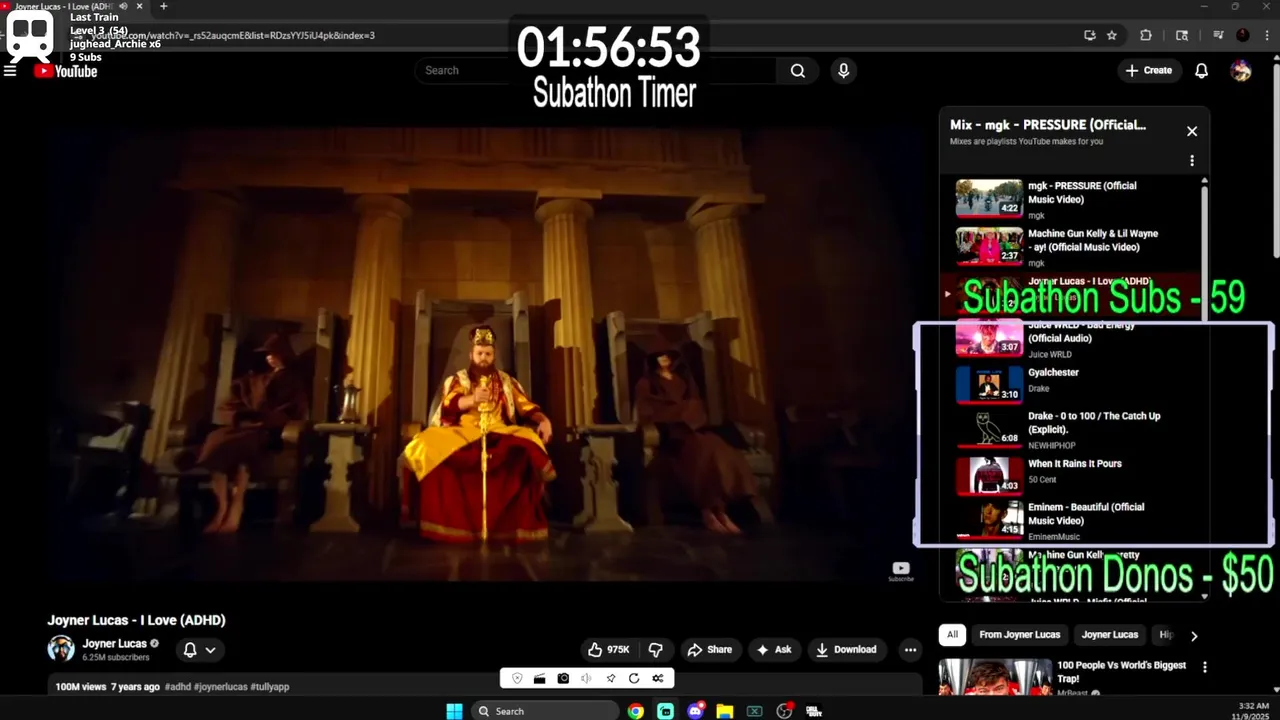Select Drake - 0 to 100 playlist entry

1072,428
